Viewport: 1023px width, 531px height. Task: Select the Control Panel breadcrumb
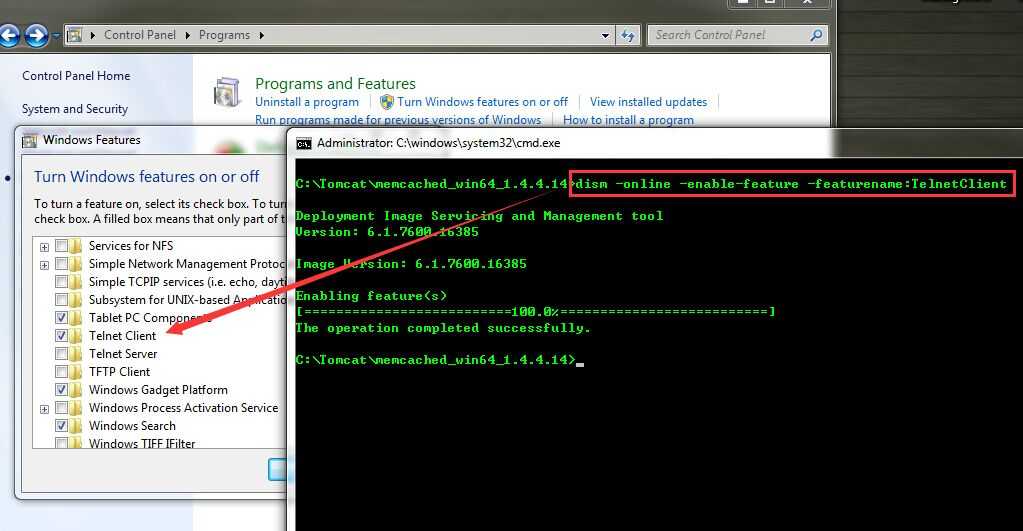click(140, 35)
